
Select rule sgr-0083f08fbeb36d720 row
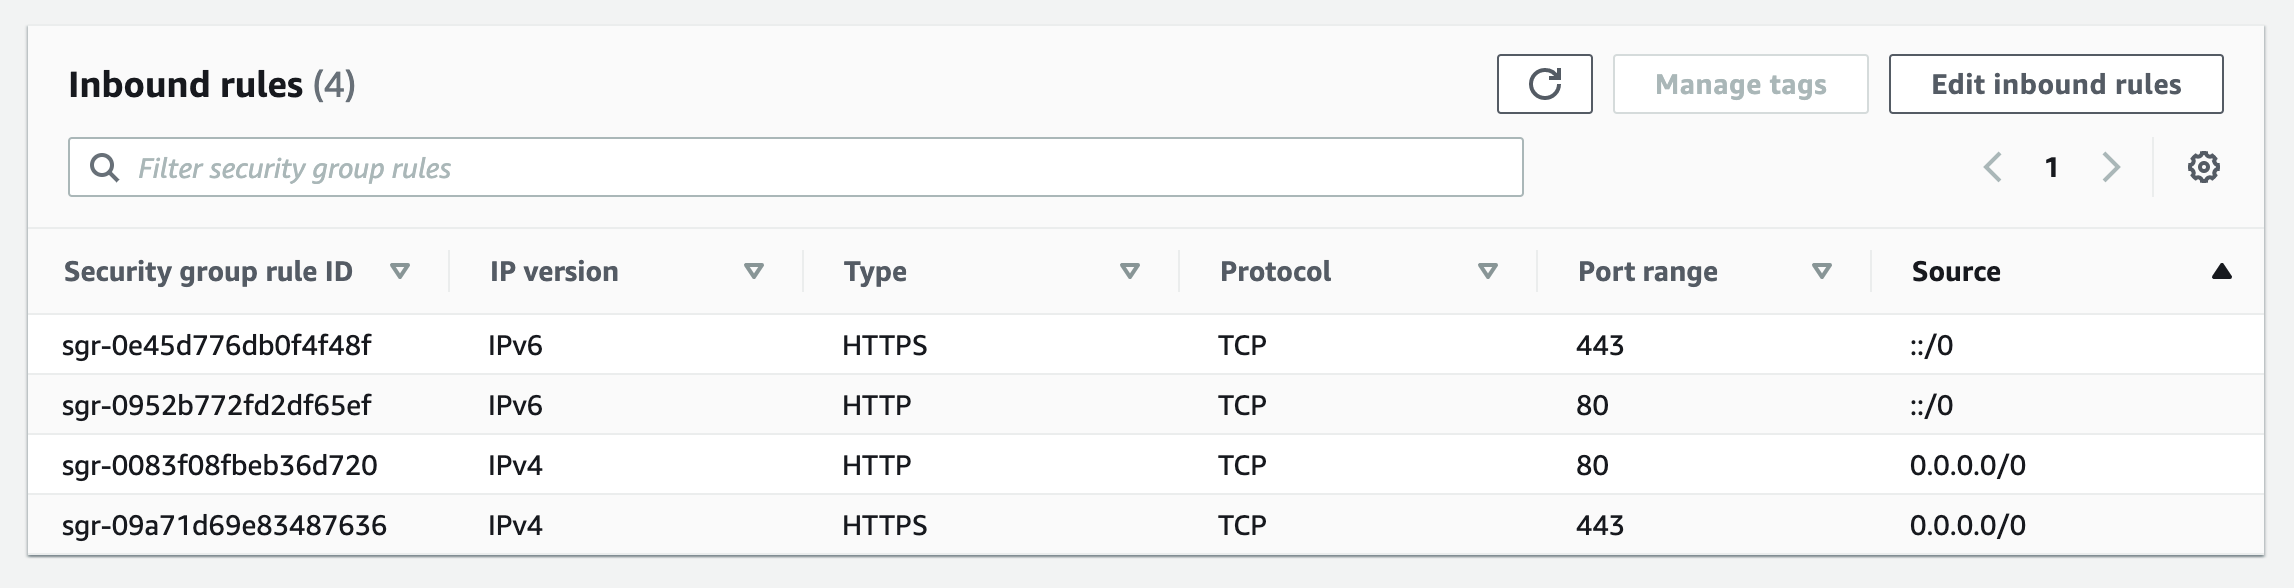[219, 465]
